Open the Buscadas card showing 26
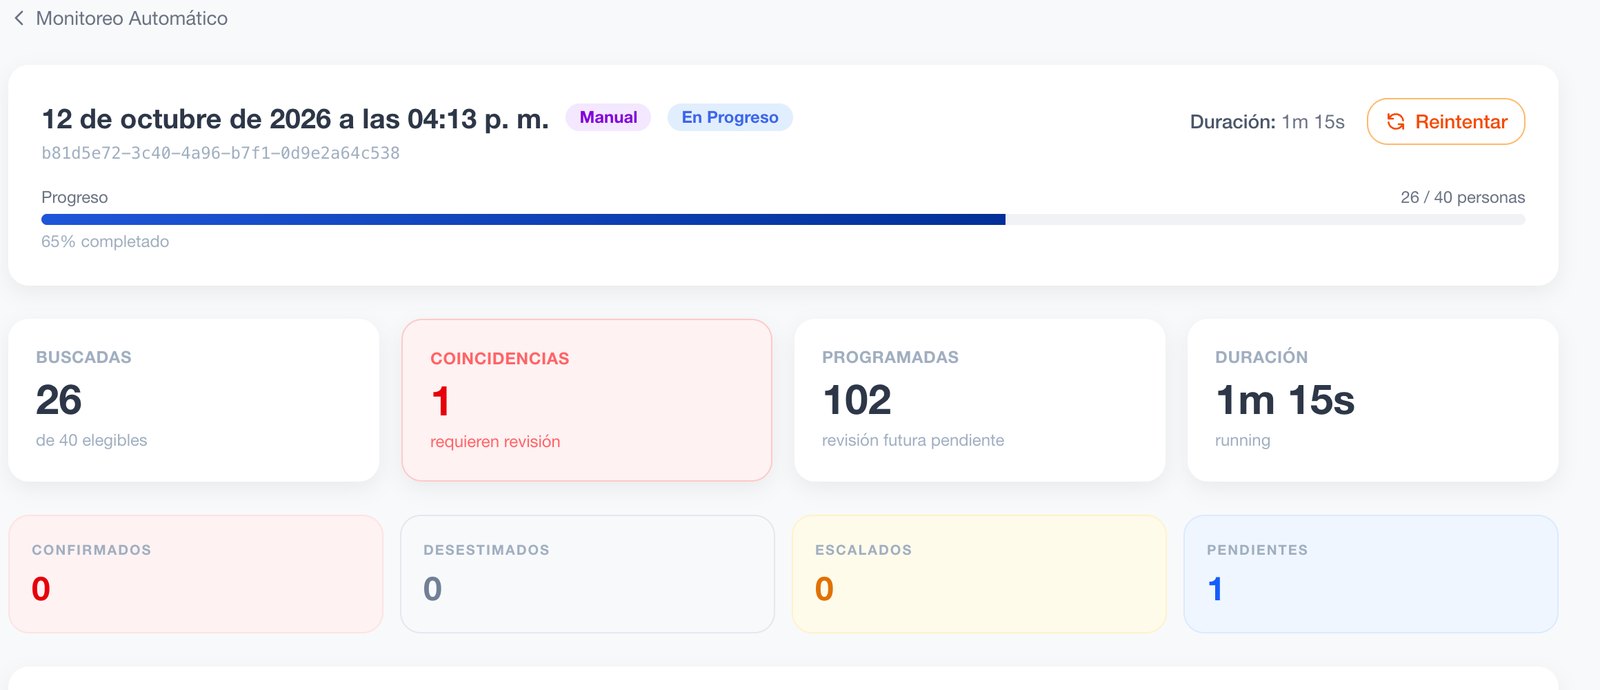This screenshot has height=690, width=1600. click(194, 400)
